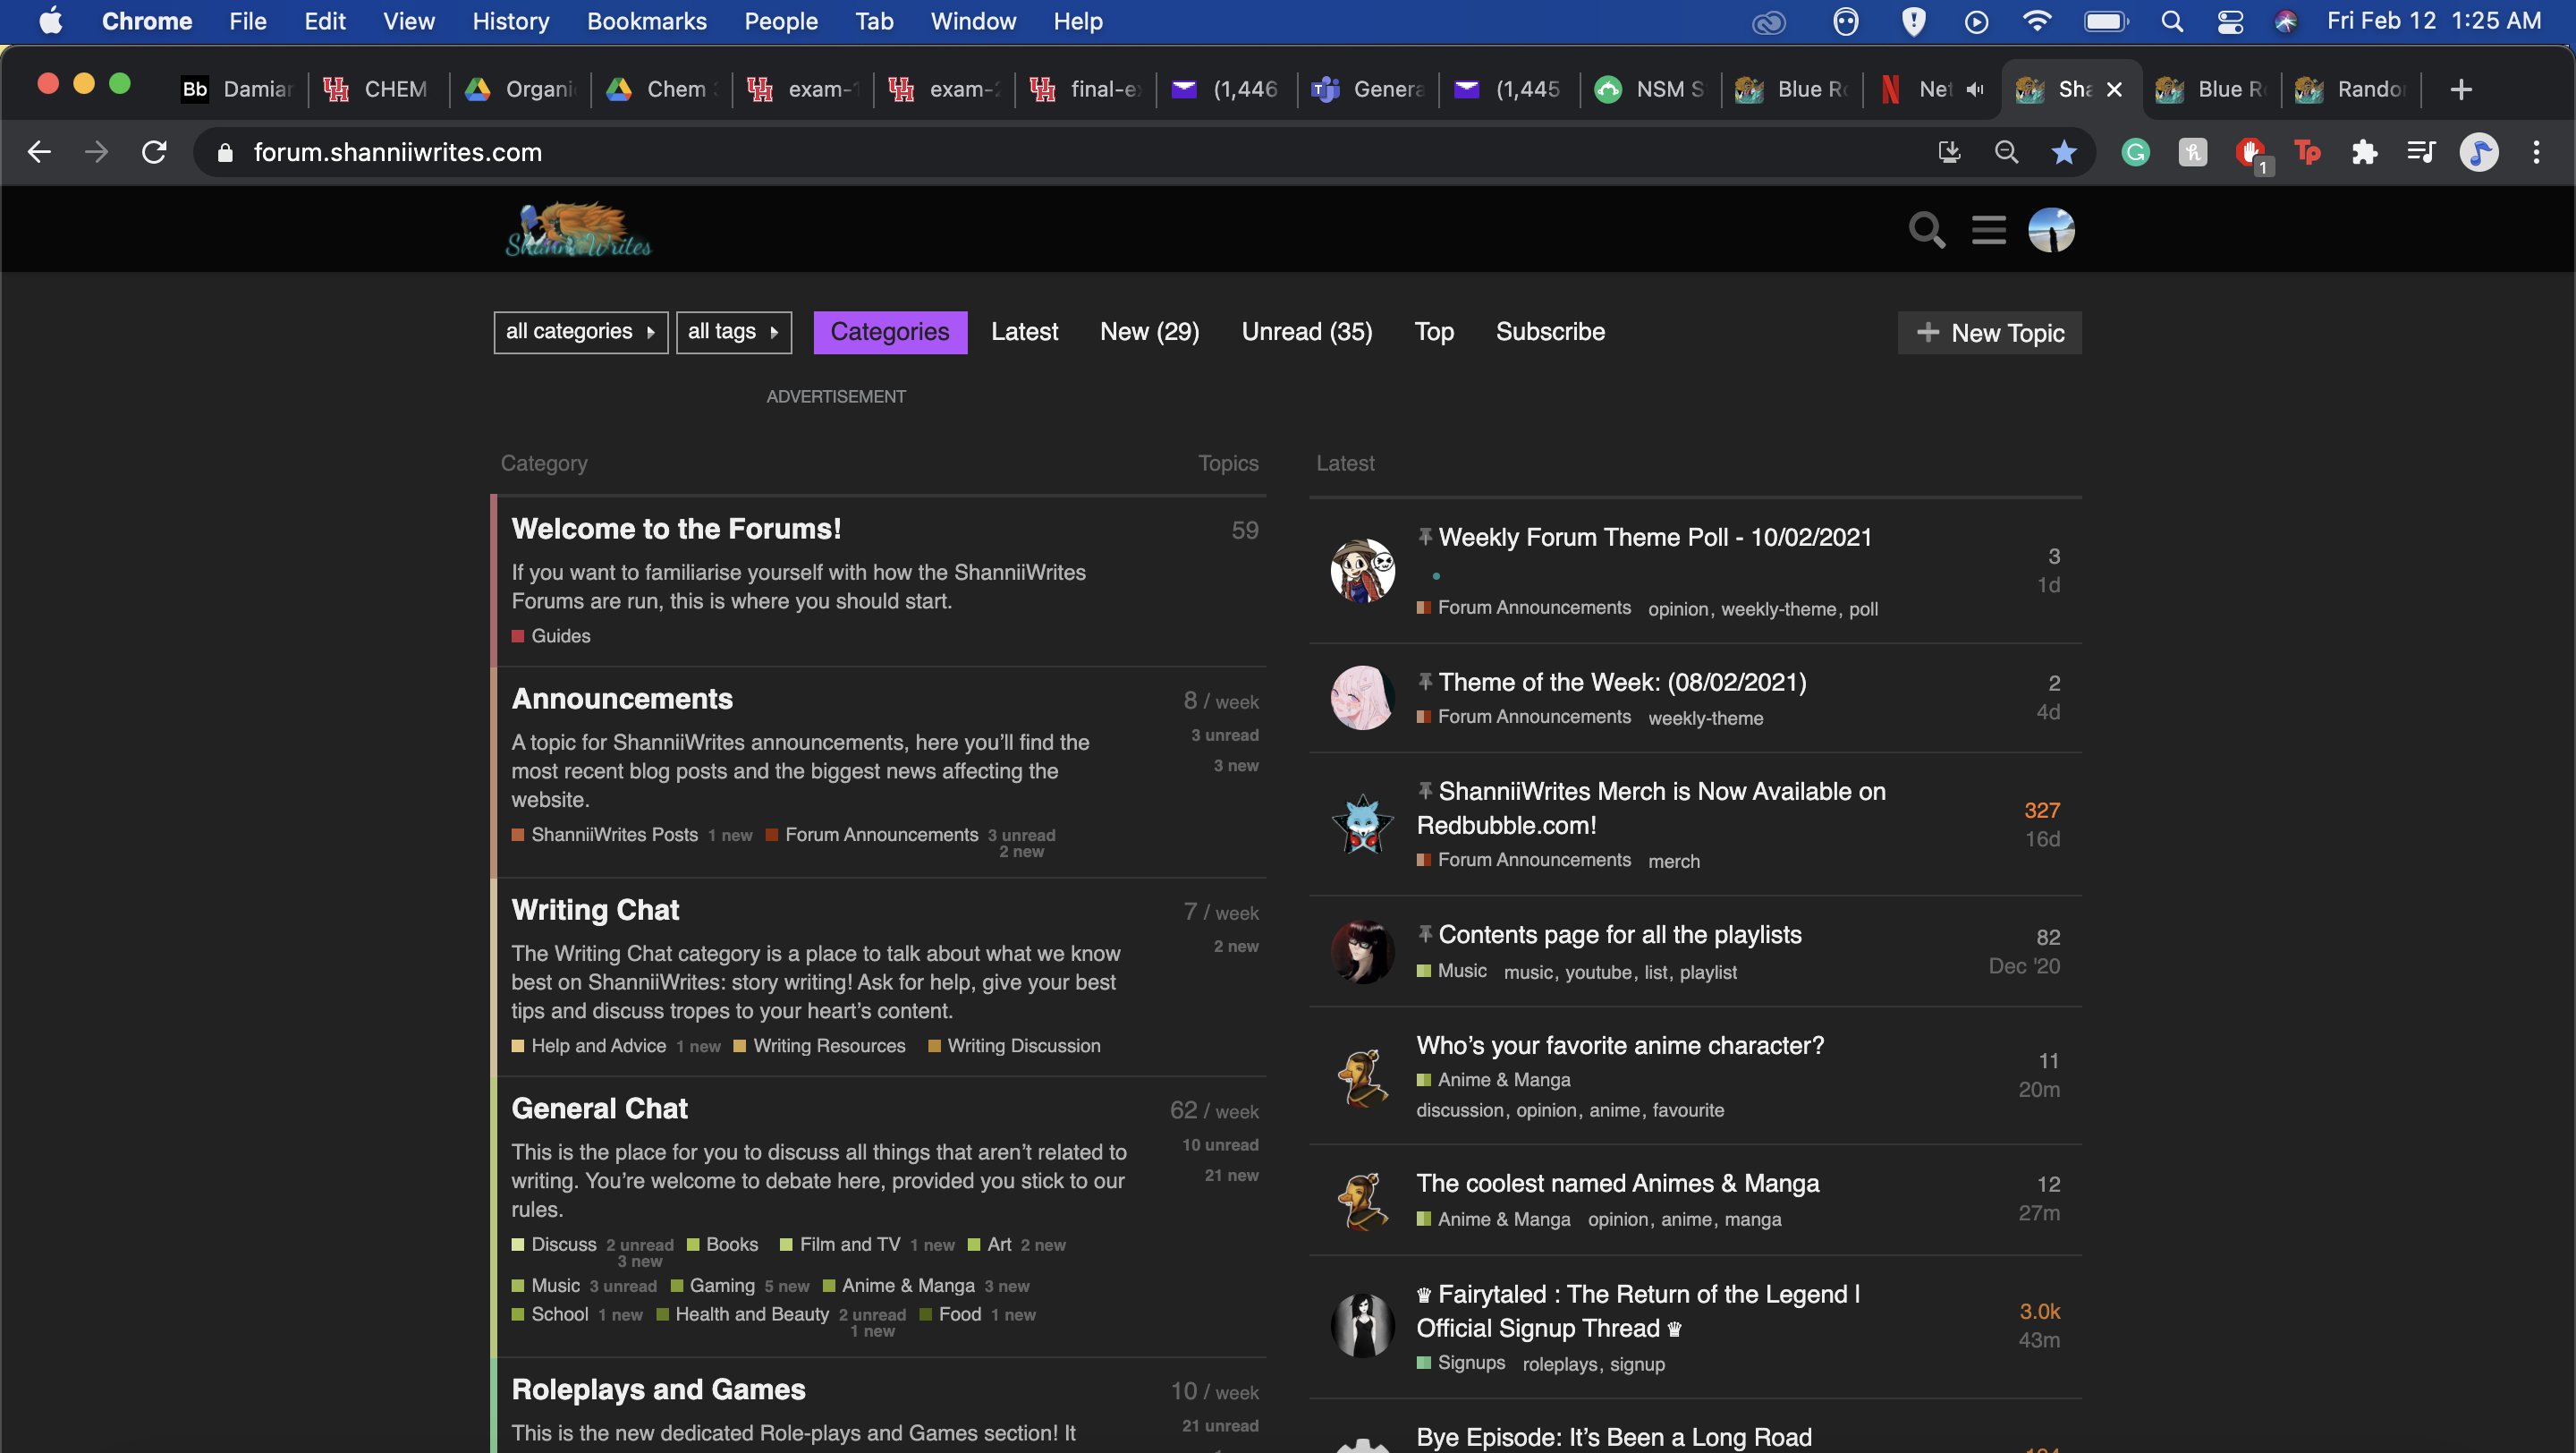2576x1453 pixels.
Task: Click the forum user avatar in header
Action: tap(2050, 230)
